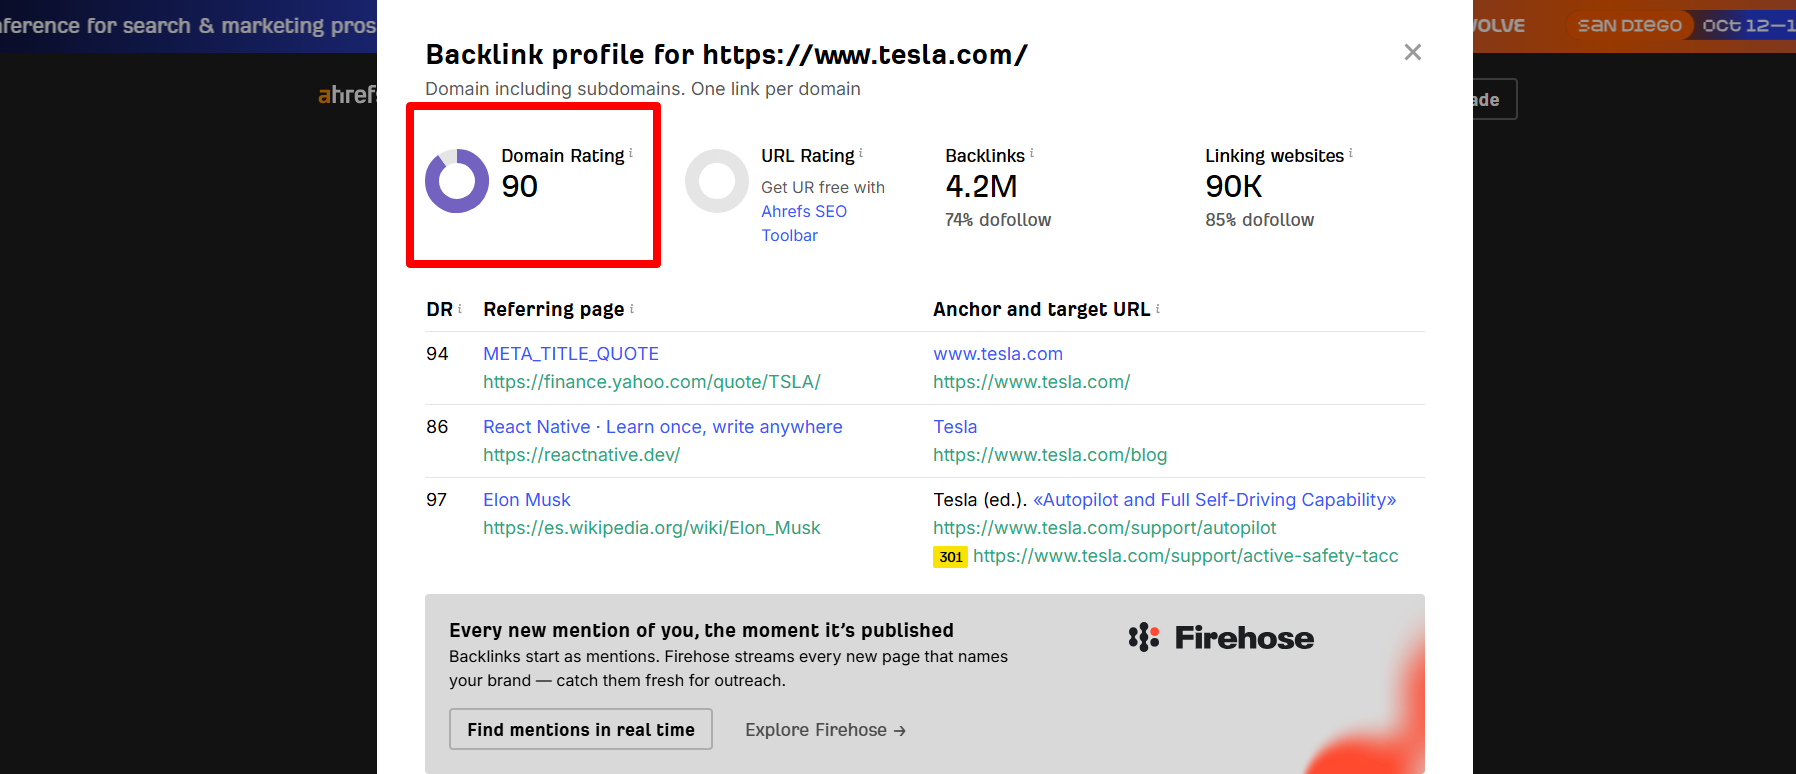Click DR value 86 in second row
The height and width of the screenshot is (774, 1796).
(x=437, y=427)
